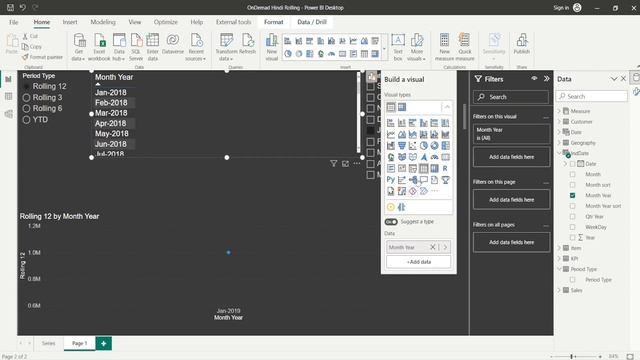This screenshot has height=360, width=640.
Task: Open the Insert ribbon tab
Action: tap(70, 22)
